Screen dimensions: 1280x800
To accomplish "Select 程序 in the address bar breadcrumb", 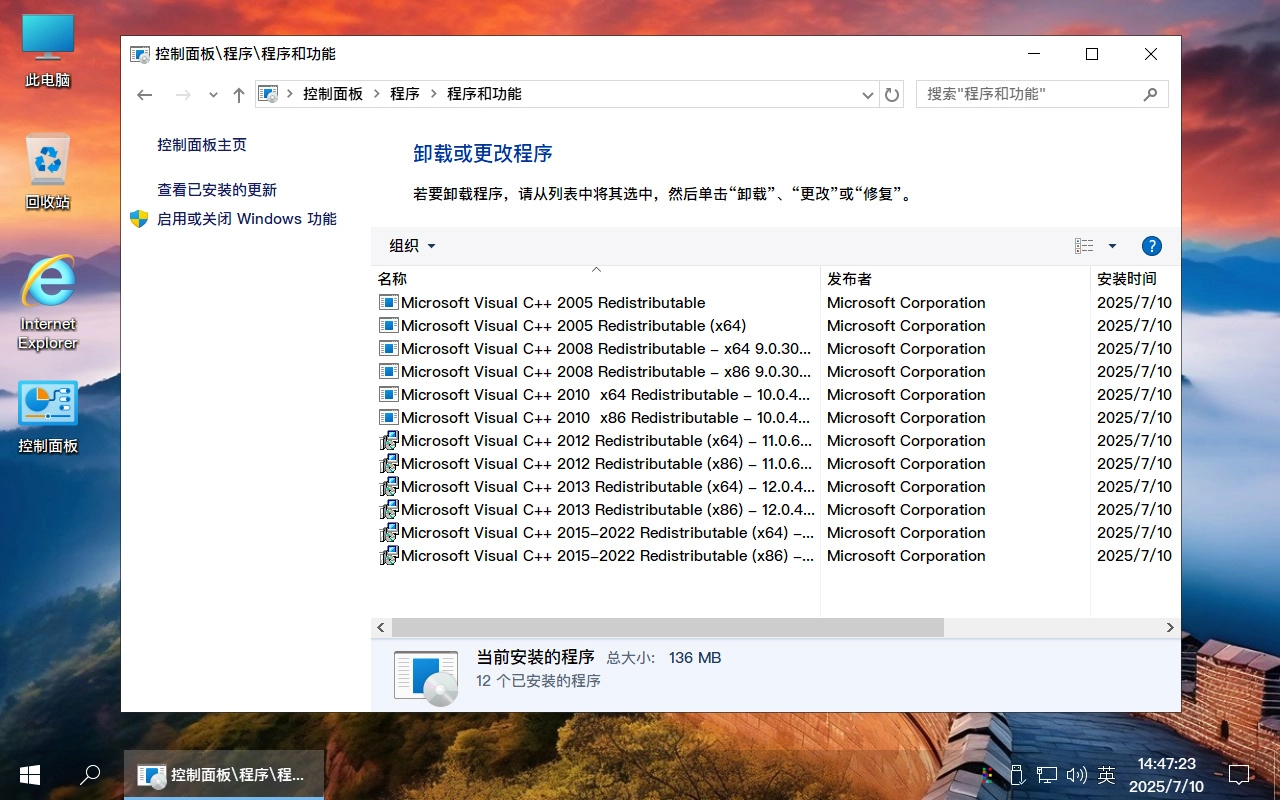I will [405, 94].
